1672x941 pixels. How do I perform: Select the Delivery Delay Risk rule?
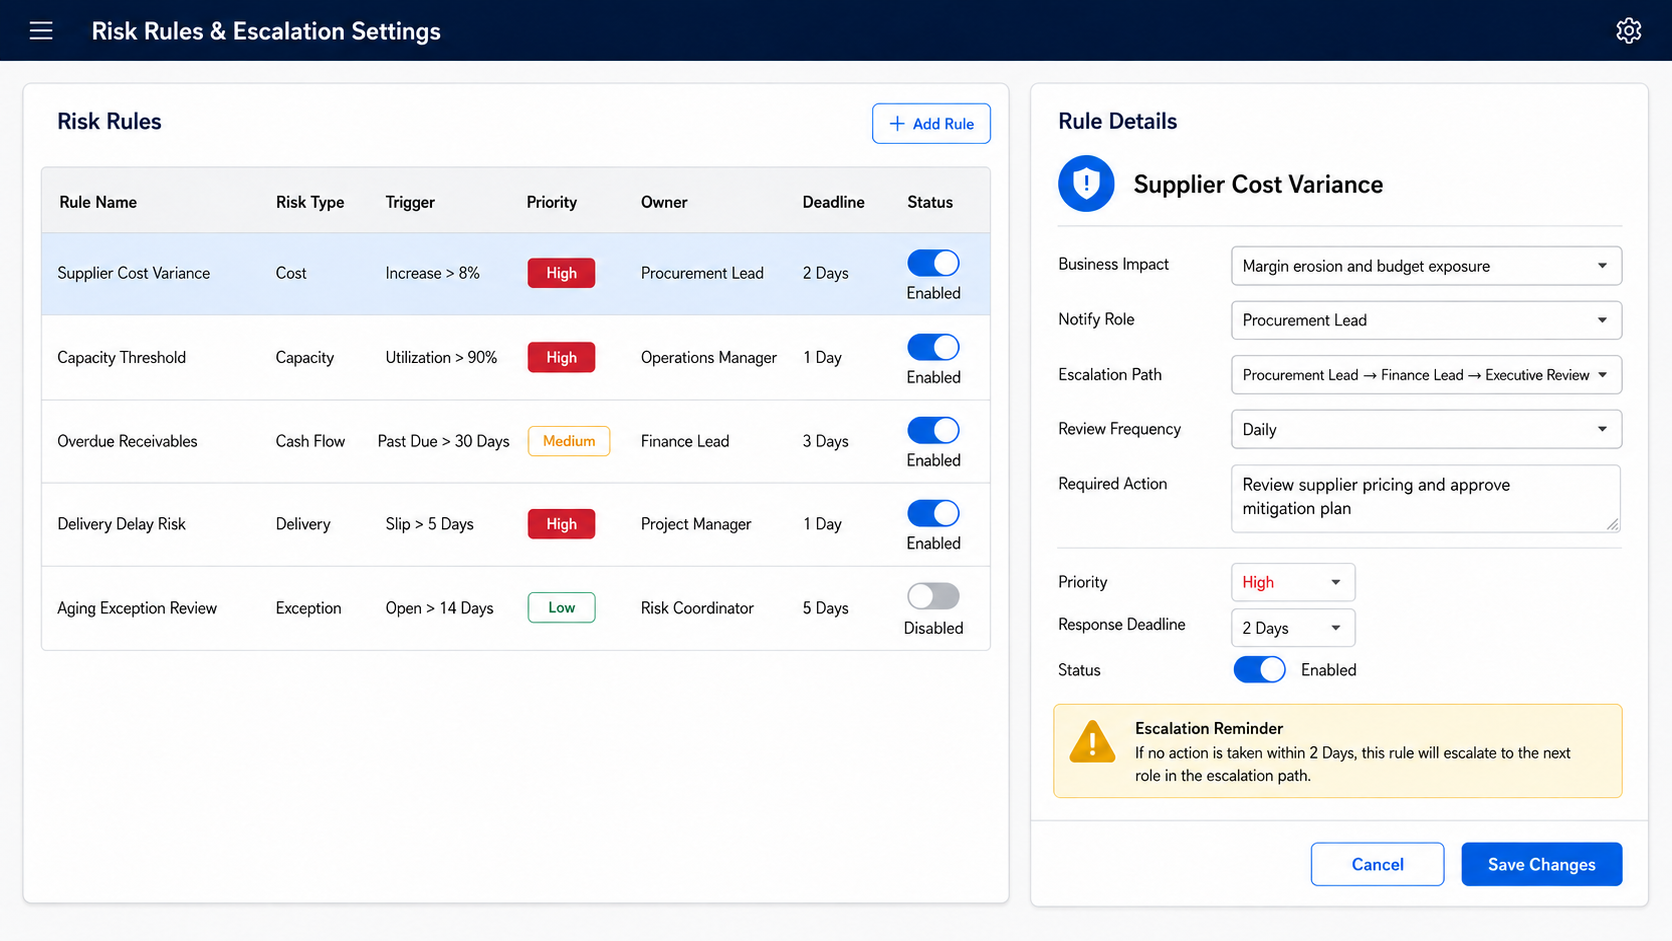coord(516,524)
